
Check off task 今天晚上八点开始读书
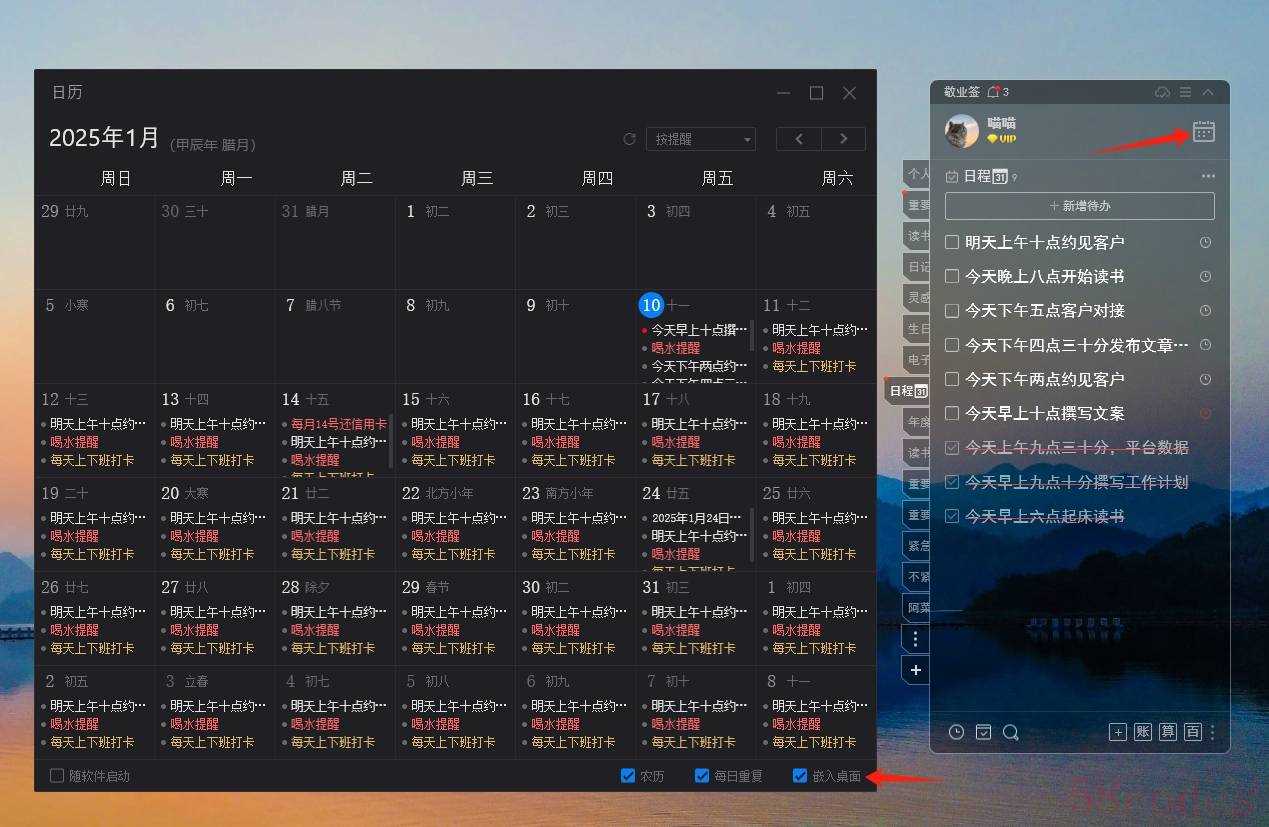coord(953,276)
